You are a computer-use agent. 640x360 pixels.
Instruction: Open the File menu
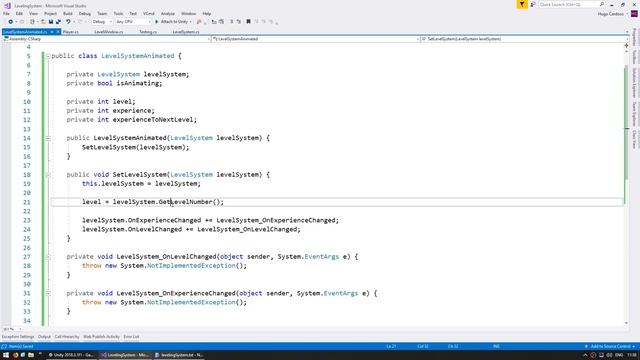coord(6,13)
